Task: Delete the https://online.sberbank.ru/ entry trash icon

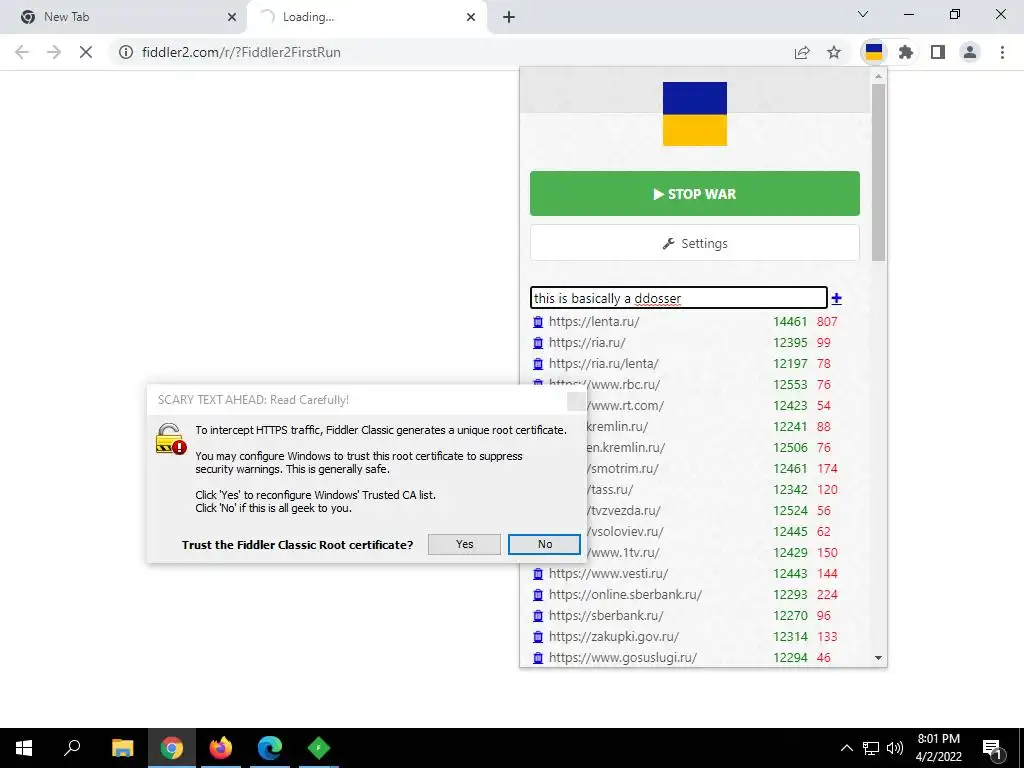Action: (x=538, y=594)
